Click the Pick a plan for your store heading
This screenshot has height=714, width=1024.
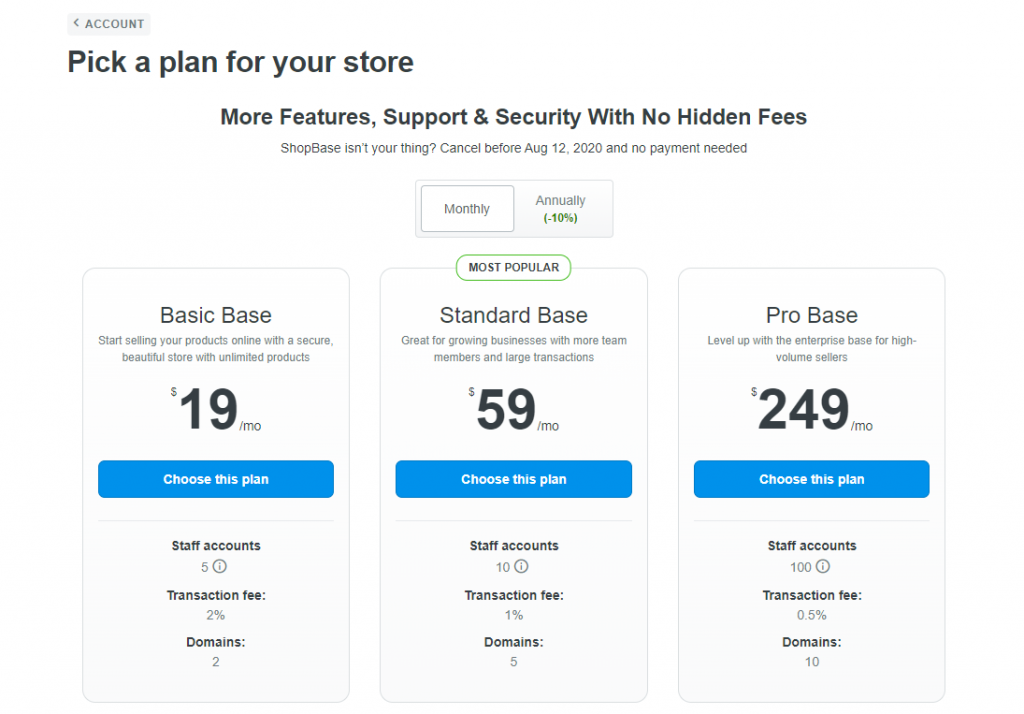240,62
